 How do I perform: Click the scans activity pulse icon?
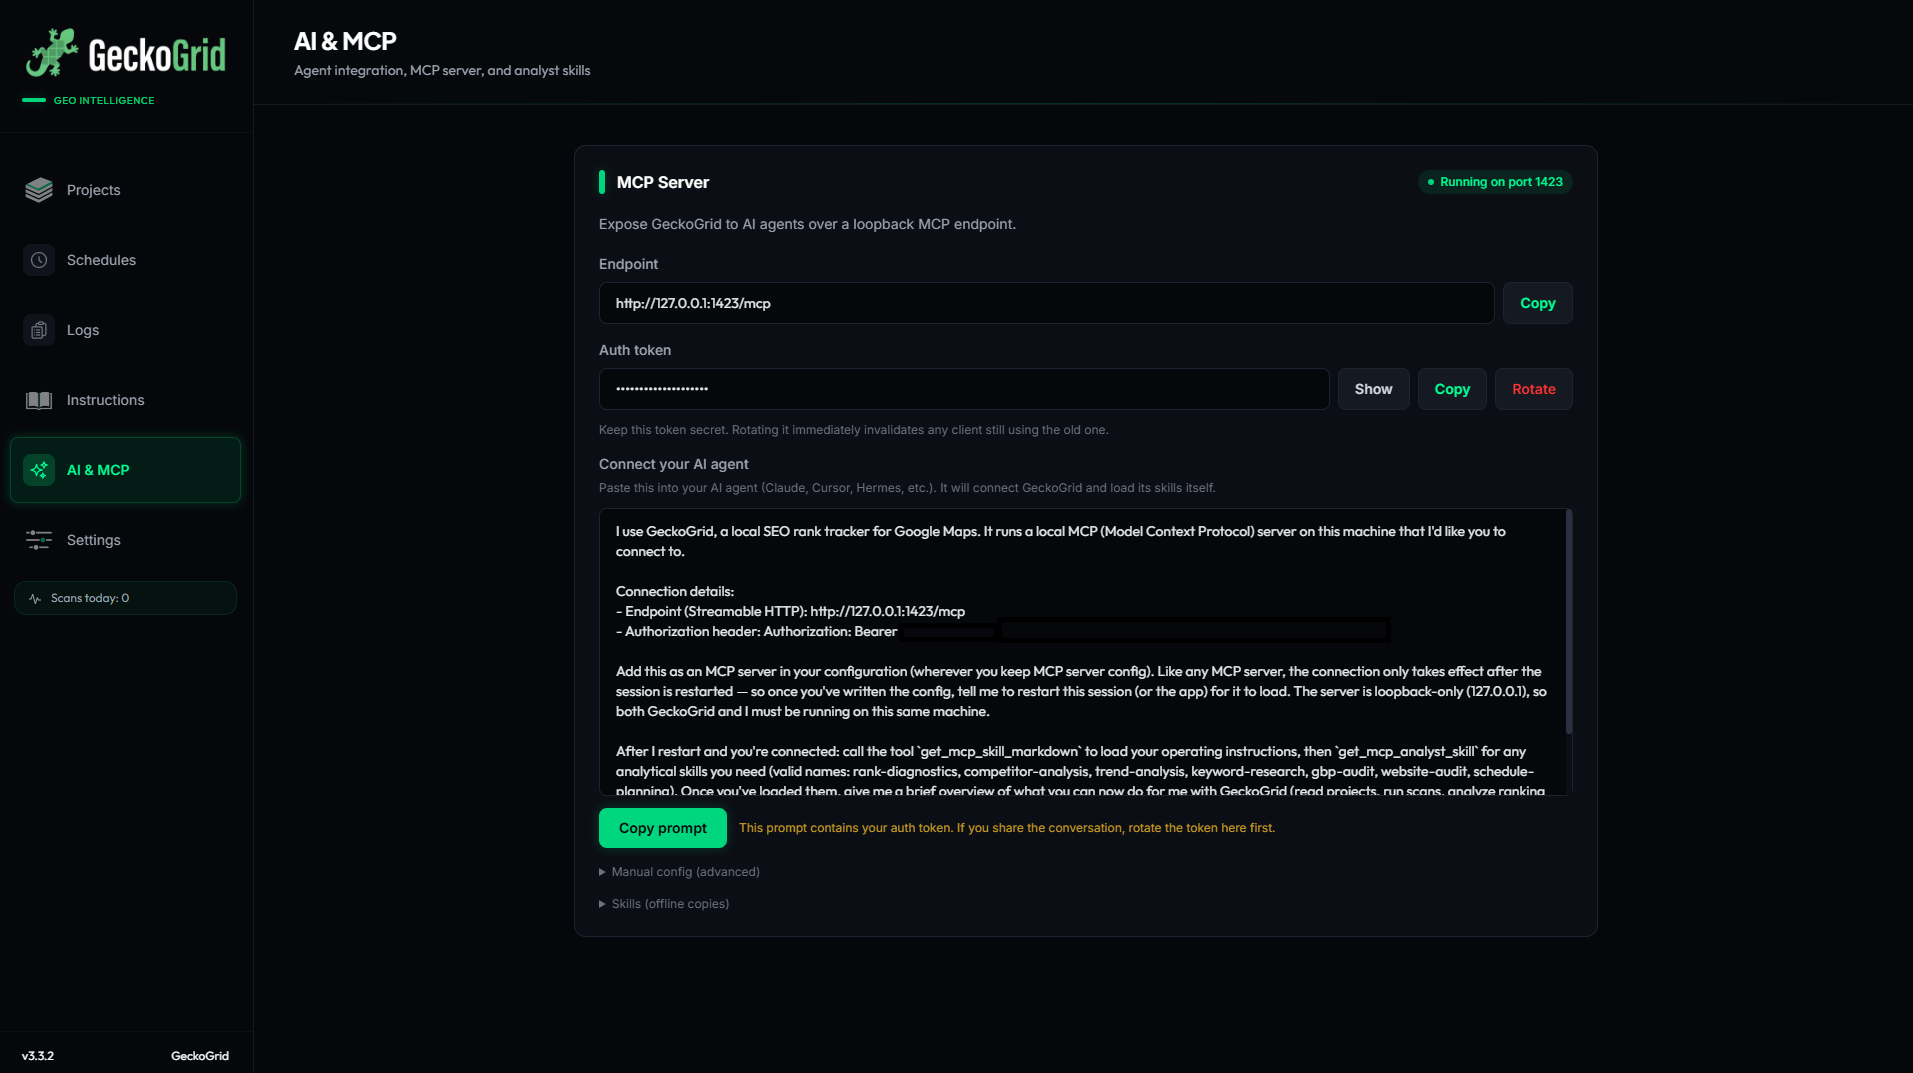35,598
